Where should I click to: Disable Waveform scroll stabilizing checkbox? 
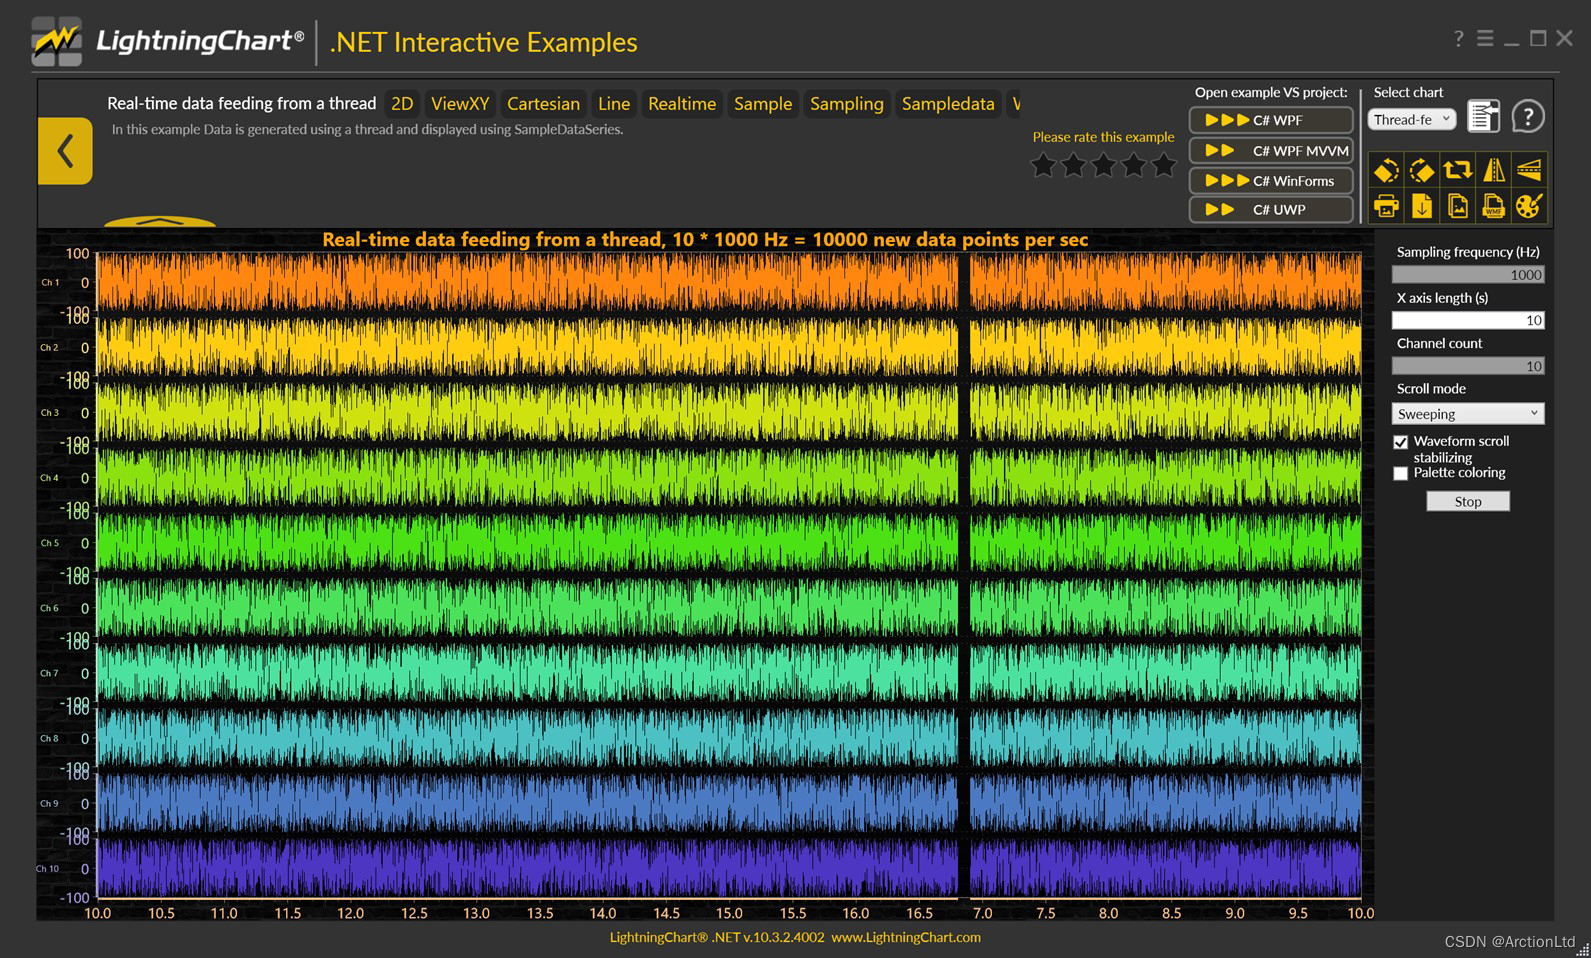(x=1400, y=442)
